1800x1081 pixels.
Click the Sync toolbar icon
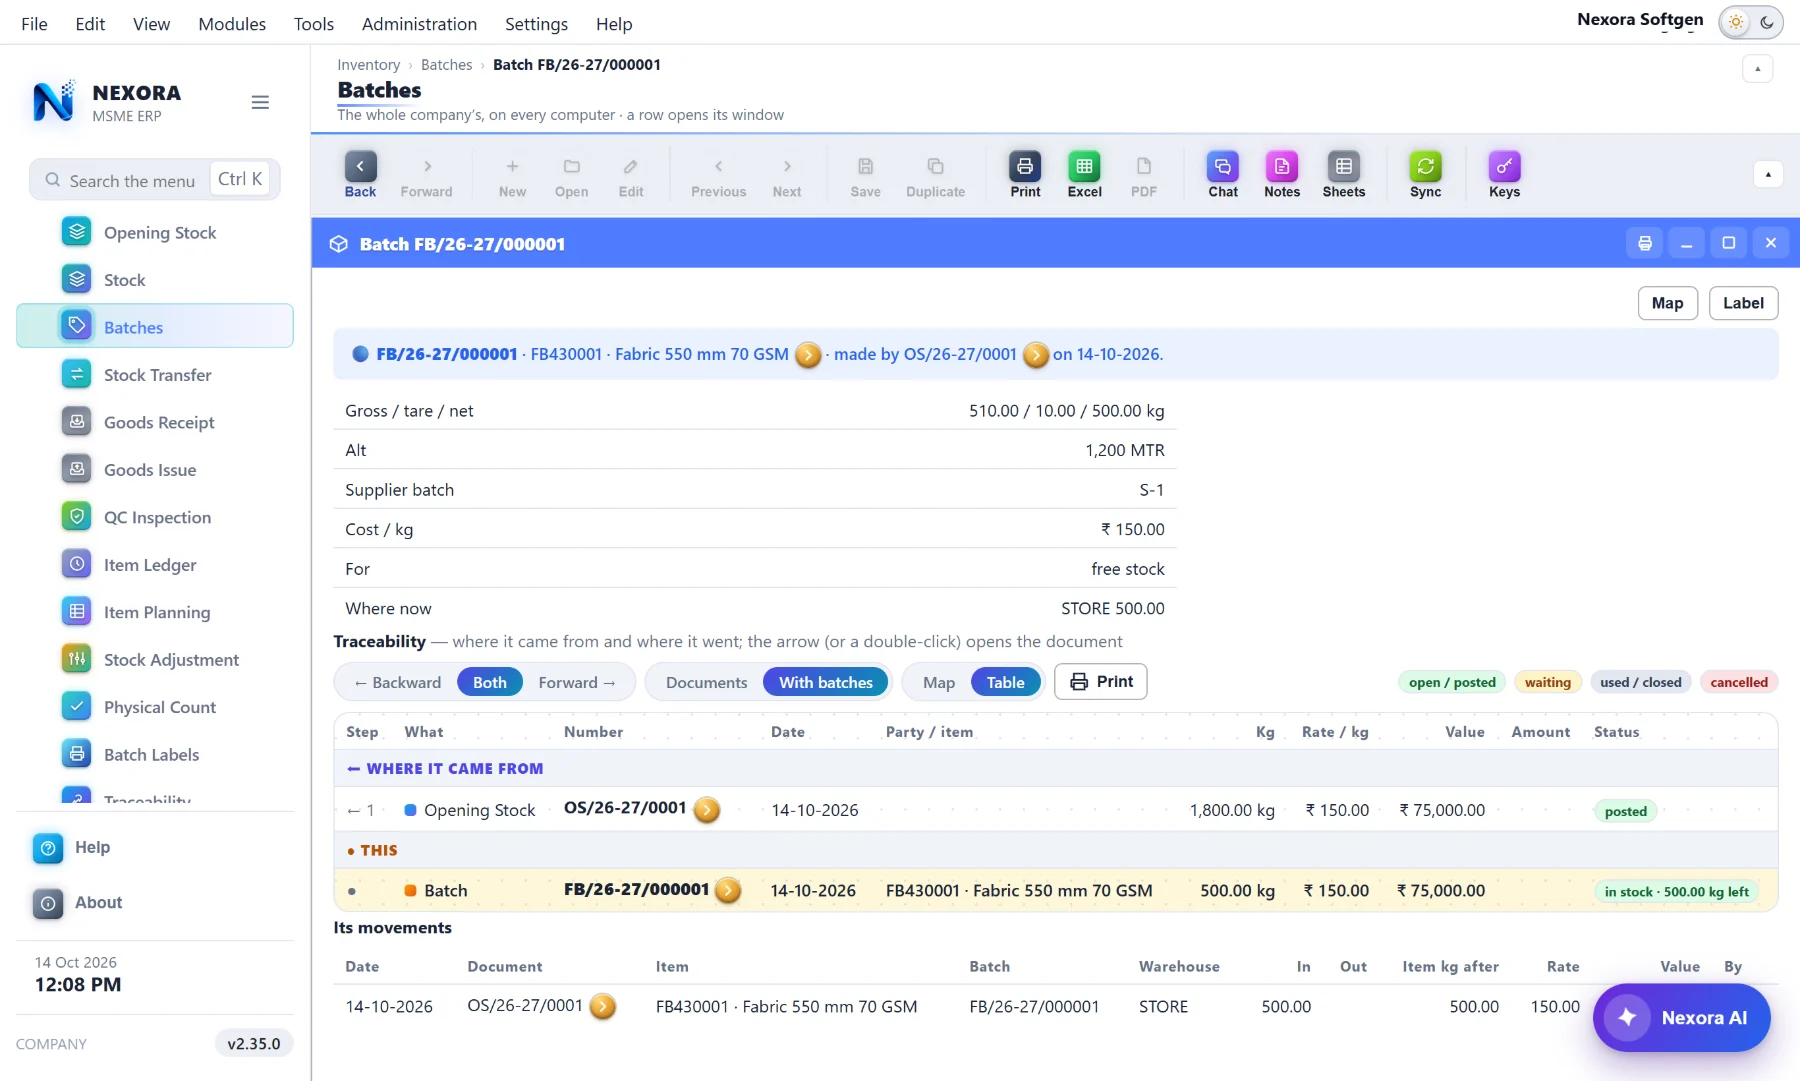(1425, 175)
